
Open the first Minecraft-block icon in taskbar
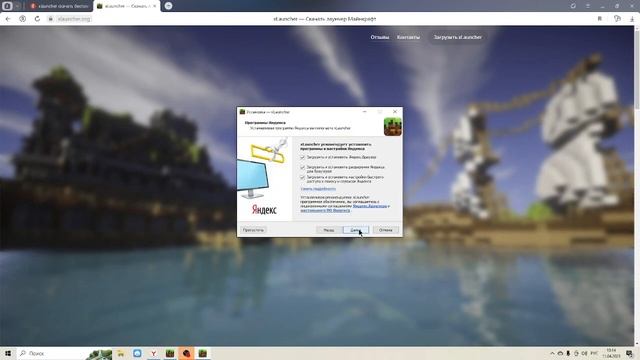coord(170,353)
